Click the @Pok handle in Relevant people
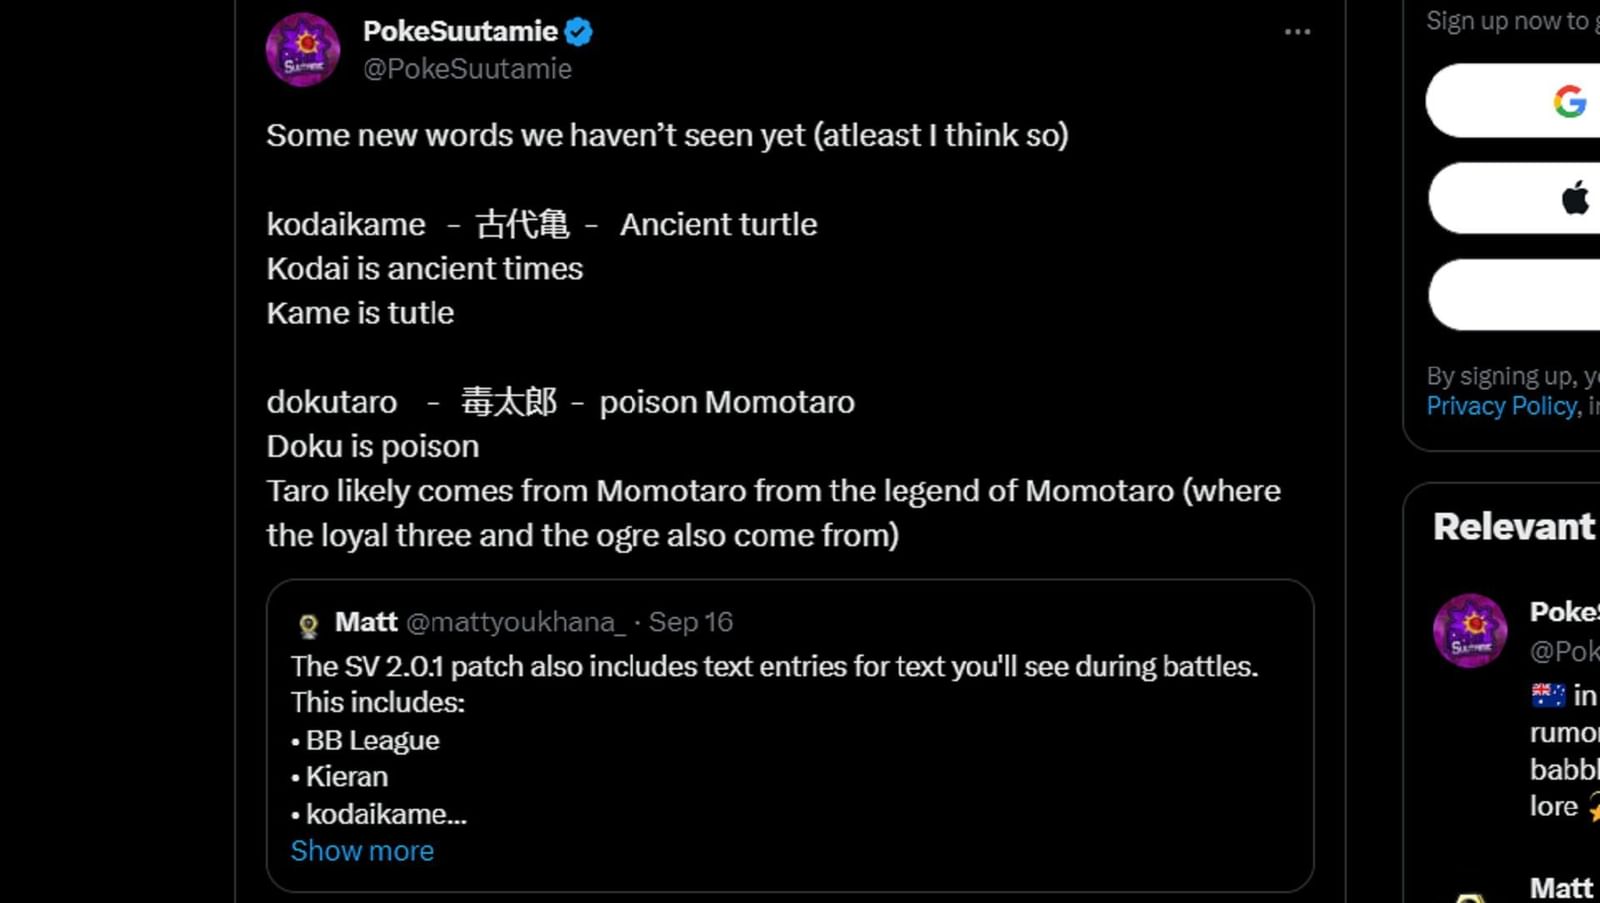 [x=1564, y=651]
